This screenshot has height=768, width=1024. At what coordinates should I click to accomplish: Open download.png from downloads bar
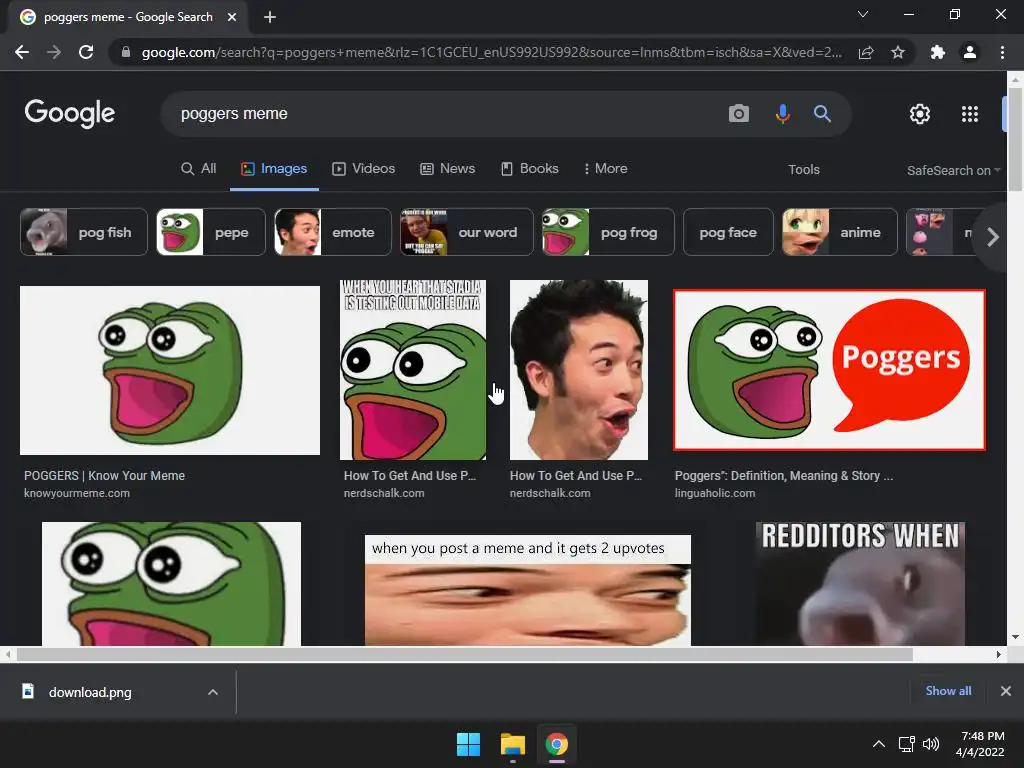[90, 692]
